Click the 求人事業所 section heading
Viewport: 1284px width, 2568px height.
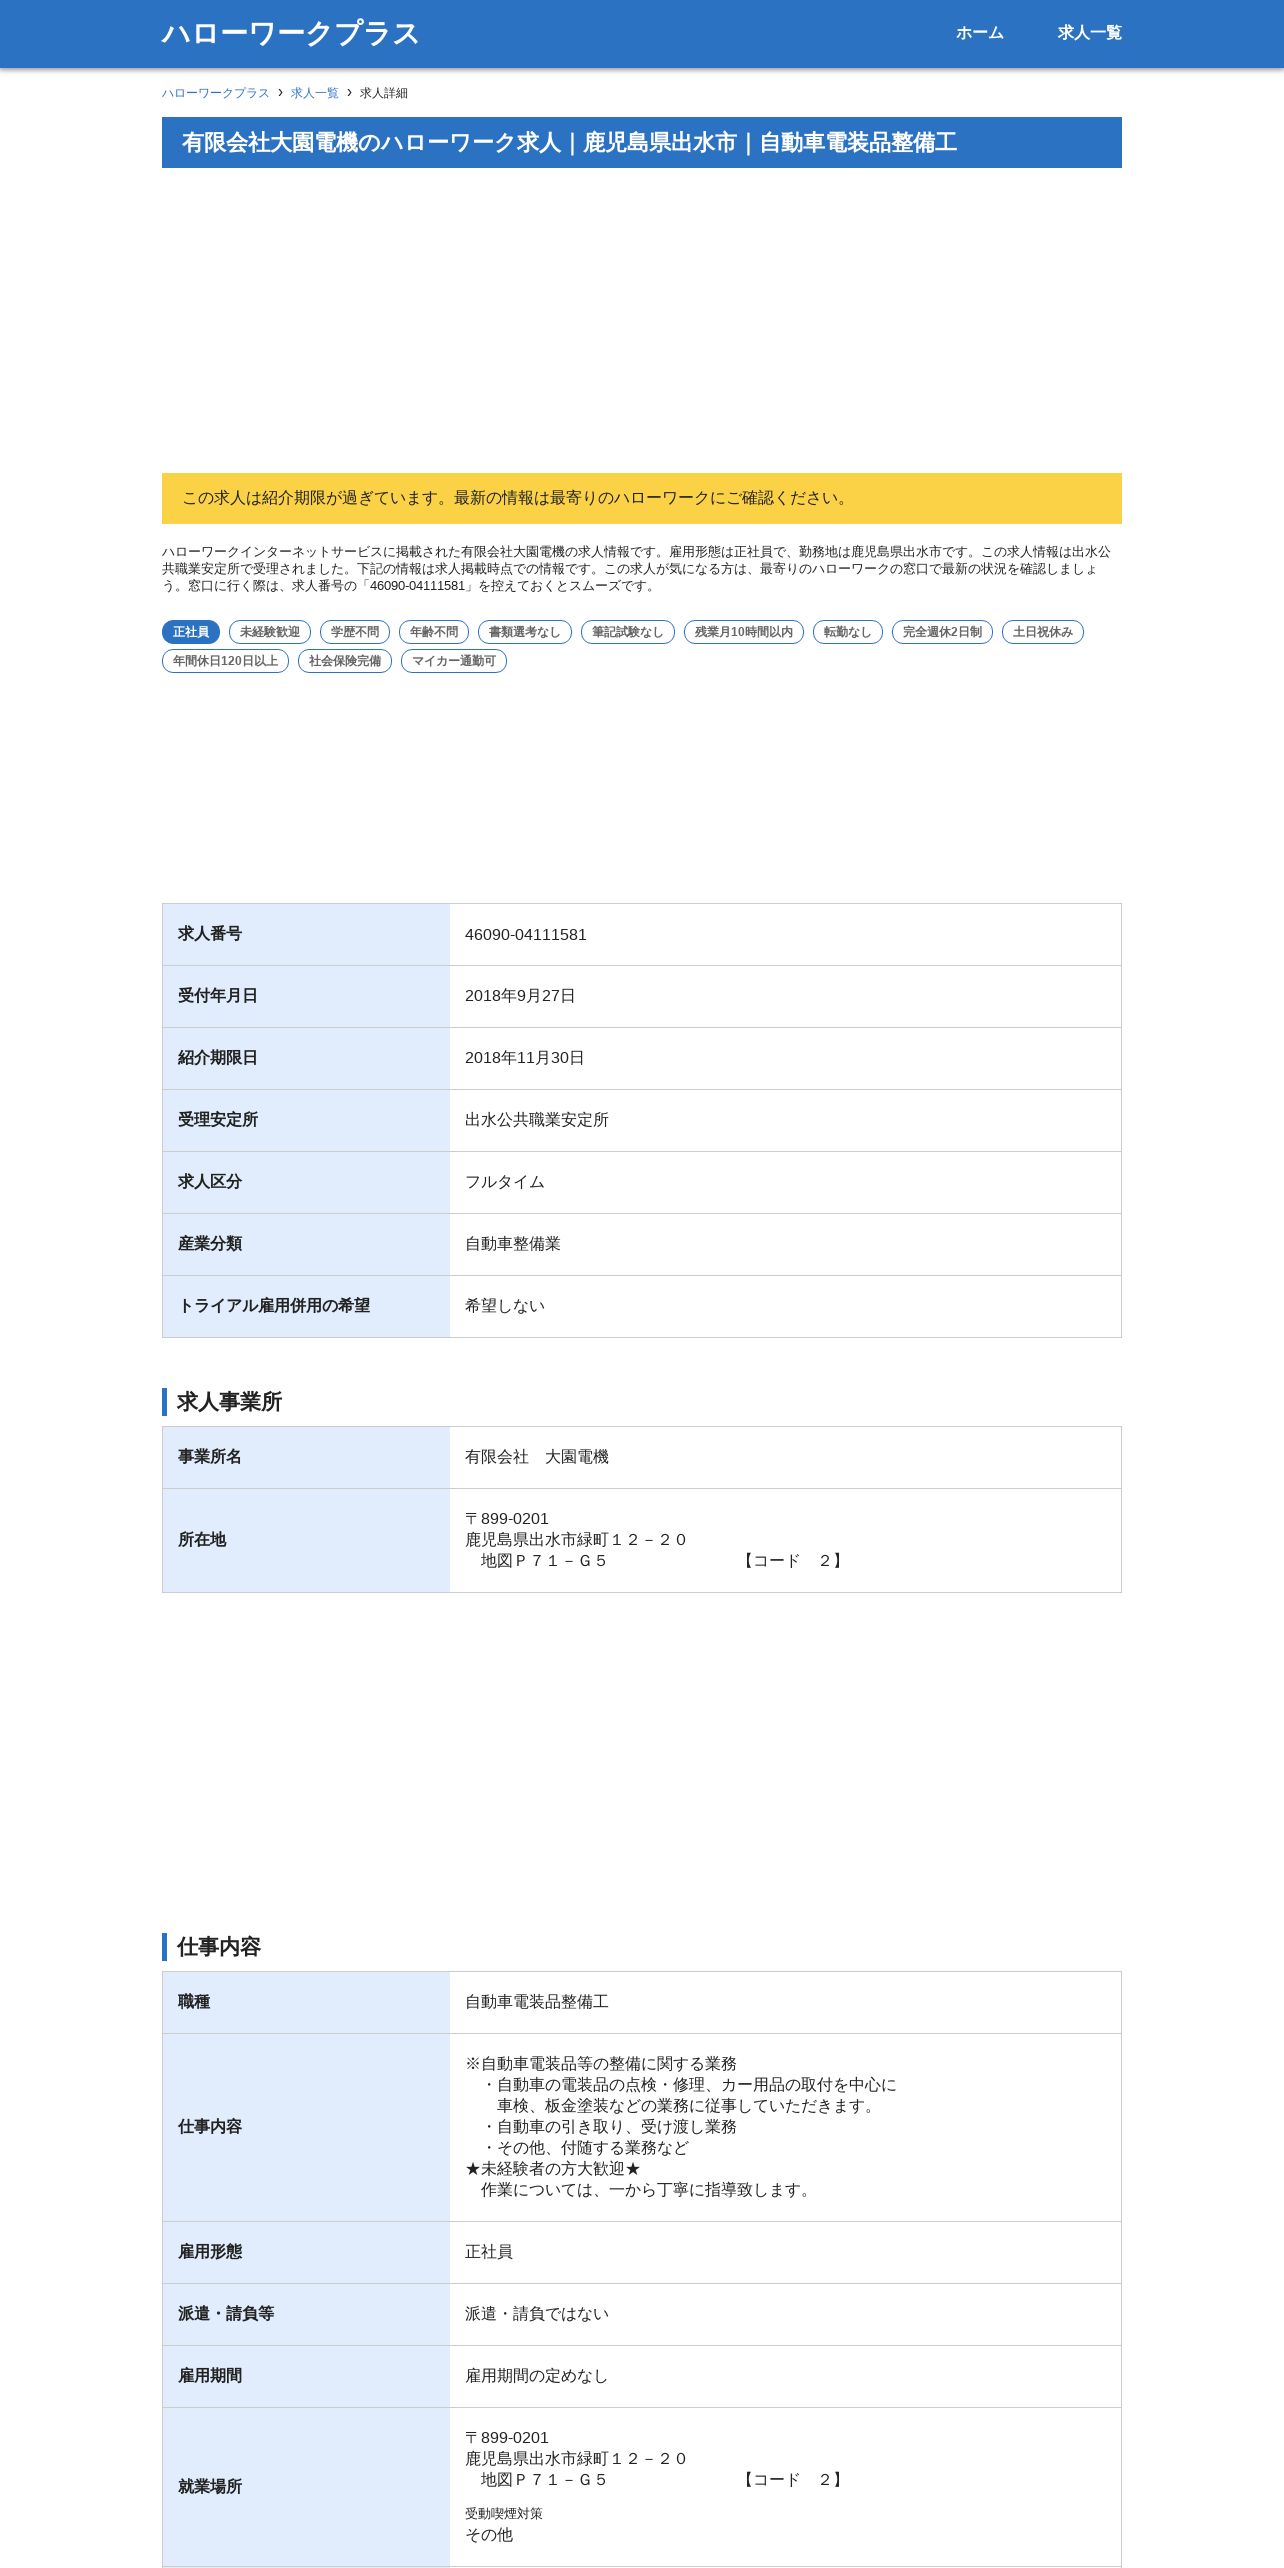tap(229, 1402)
